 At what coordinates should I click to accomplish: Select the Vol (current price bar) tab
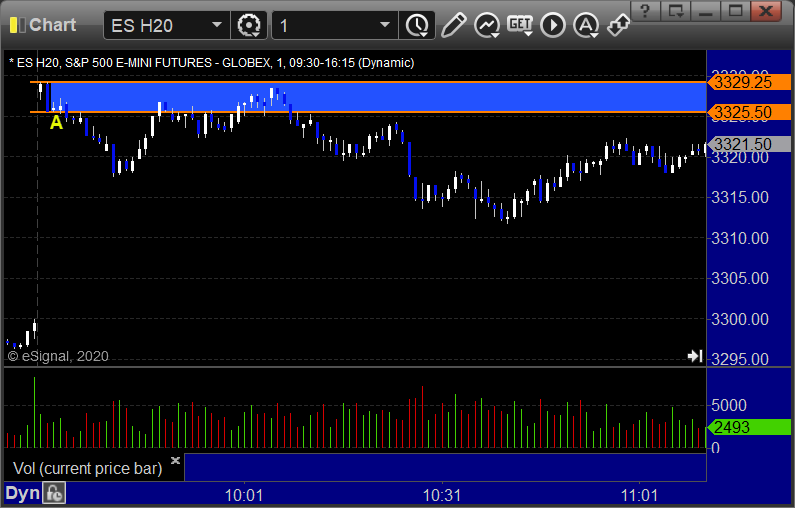tap(87, 468)
